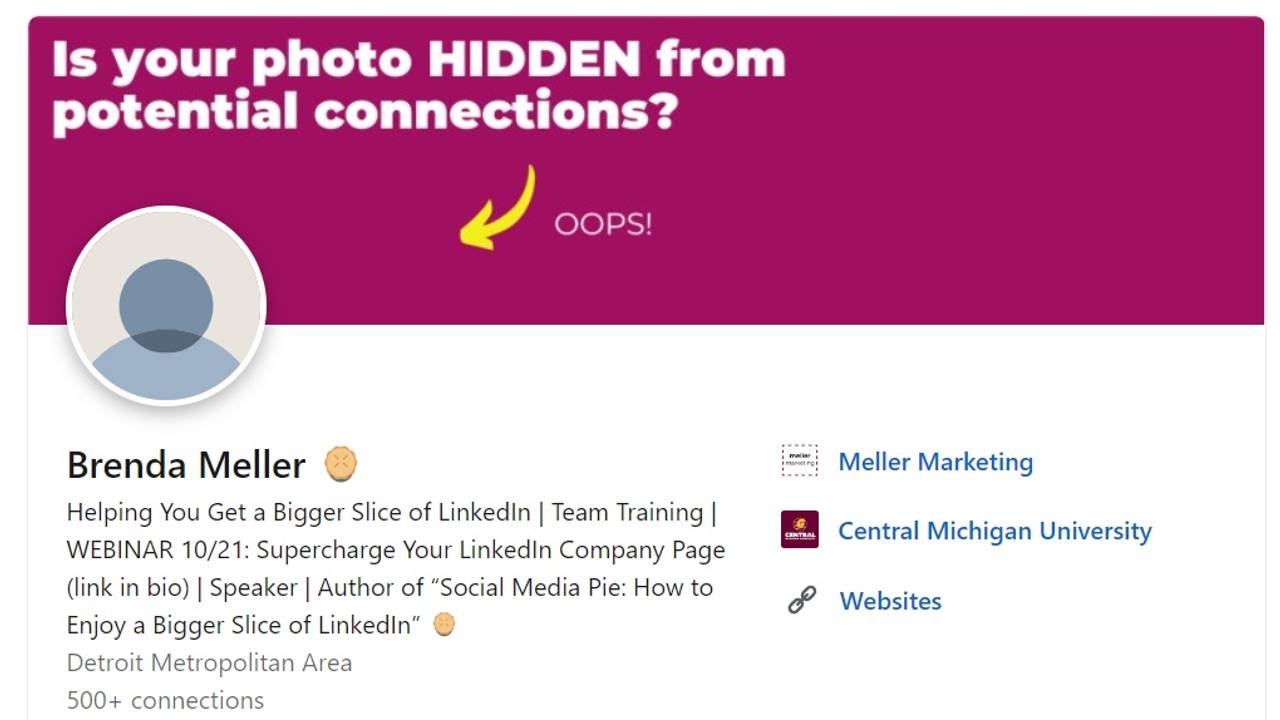Click the Central Michigan University logo
This screenshot has width=1280, height=720.
click(x=800, y=531)
